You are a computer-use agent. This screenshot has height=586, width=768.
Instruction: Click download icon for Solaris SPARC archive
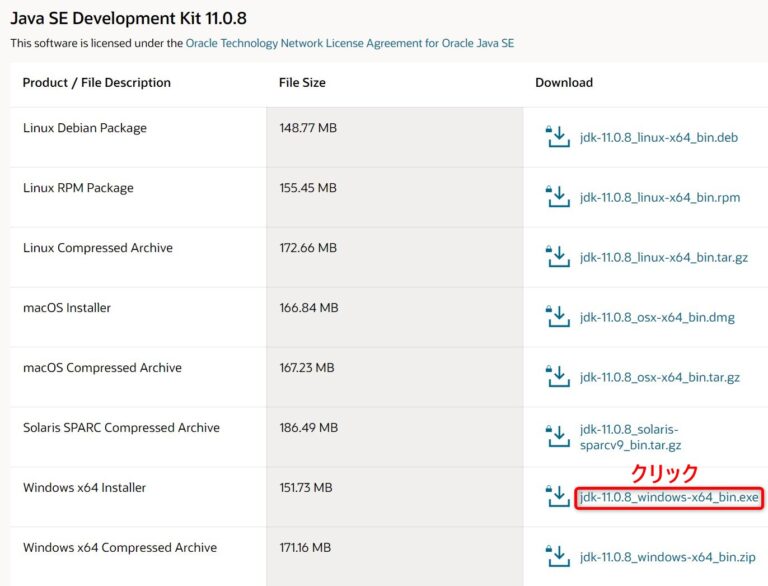[556, 436]
